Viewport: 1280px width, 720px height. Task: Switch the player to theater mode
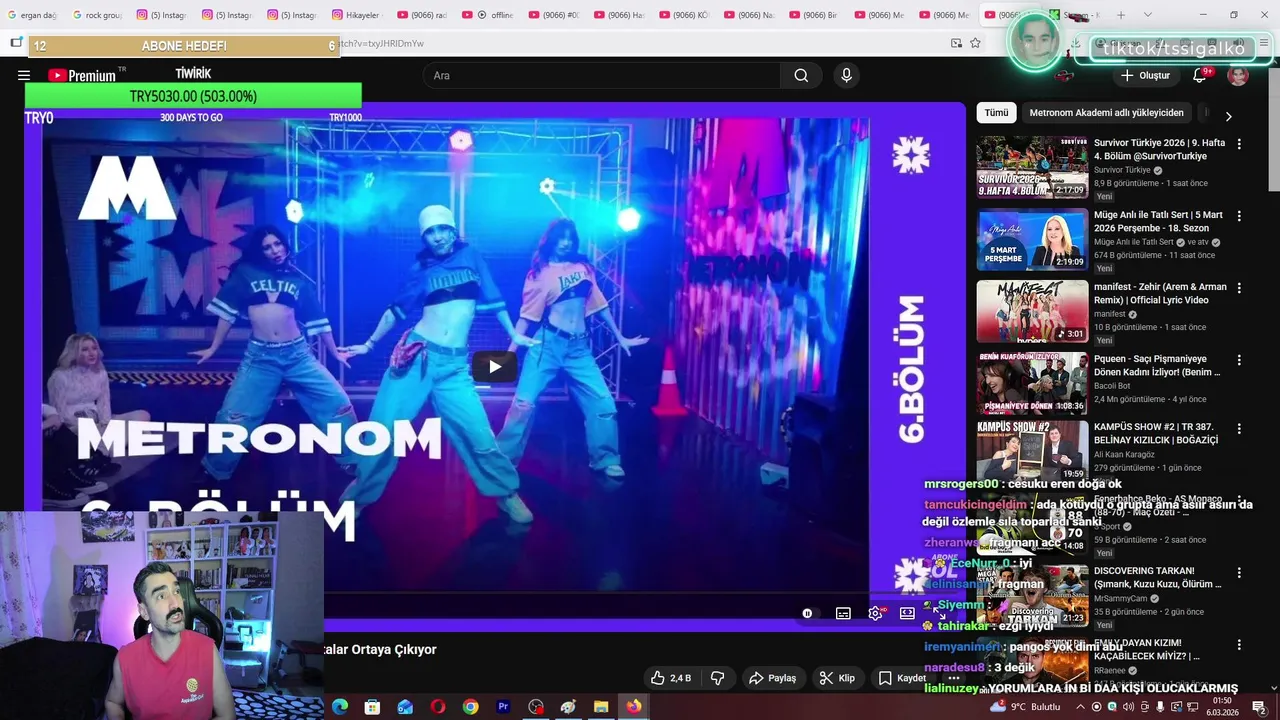(907, 613)
